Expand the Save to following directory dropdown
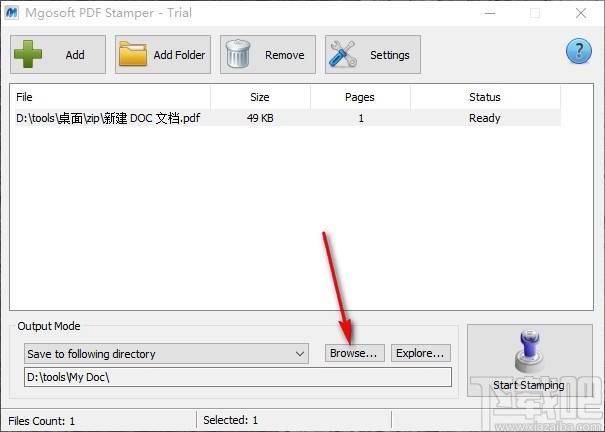The width and height of the screenshot is (605, 432). [x=166, y=354]
